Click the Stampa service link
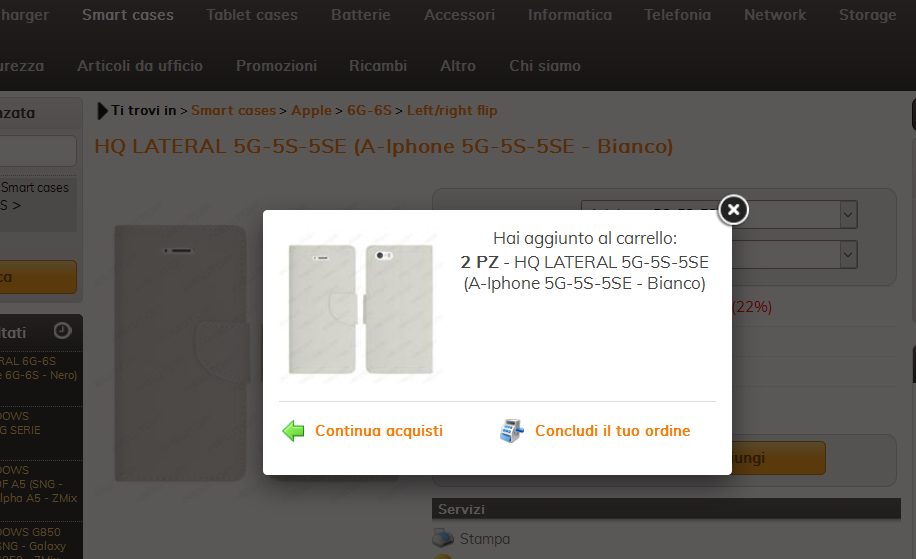The image size is (916, 559). tap(484, 539)
